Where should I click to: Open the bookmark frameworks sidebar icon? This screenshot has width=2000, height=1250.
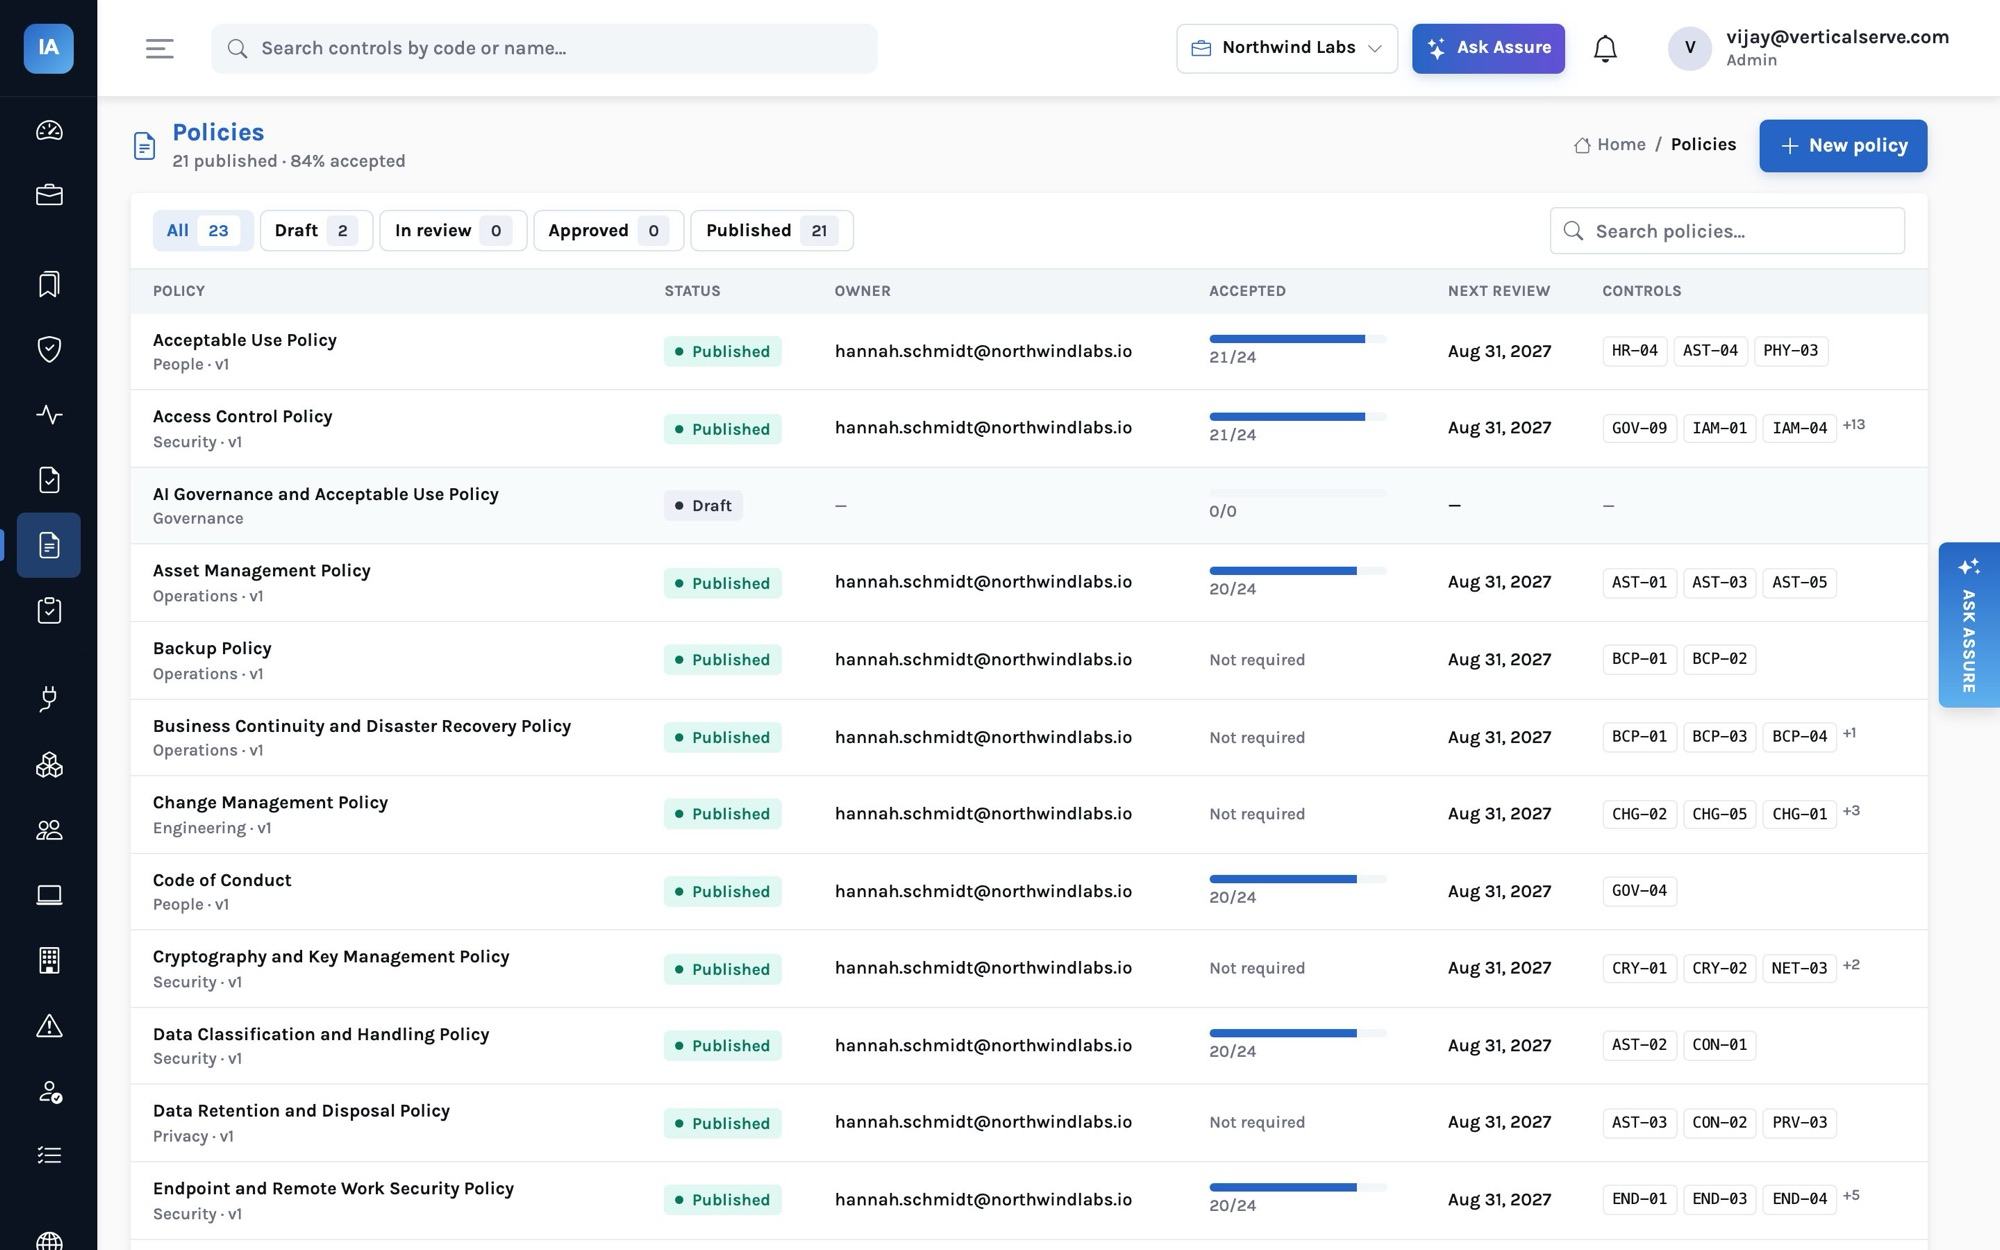coord(49,284)
